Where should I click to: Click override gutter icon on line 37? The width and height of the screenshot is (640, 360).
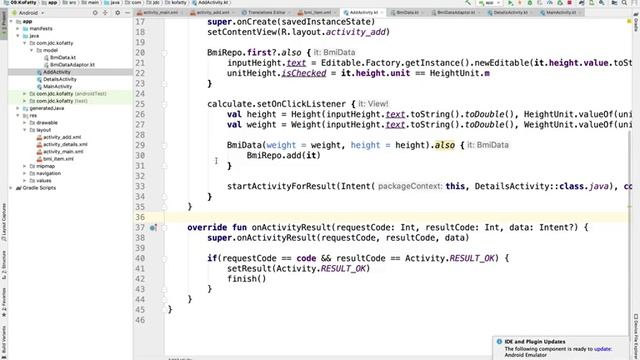tap(153, 228)
